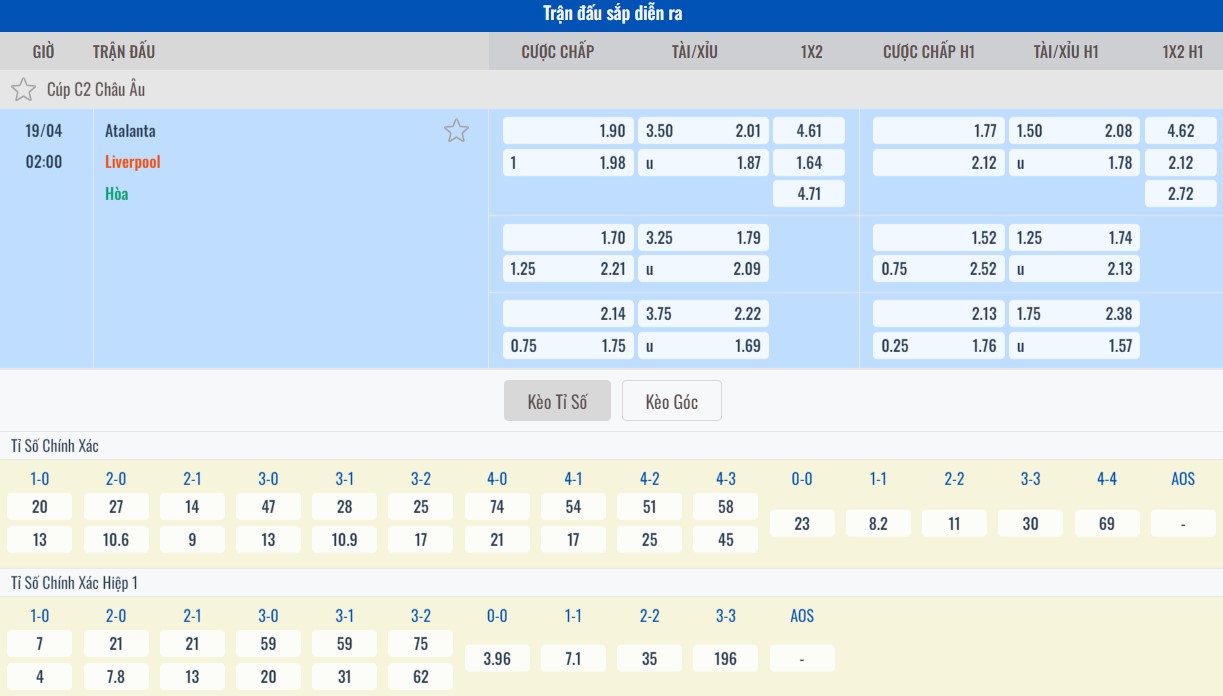Select 4-0 home score odds 74
Screen dimensions: 1223x696
497,507
